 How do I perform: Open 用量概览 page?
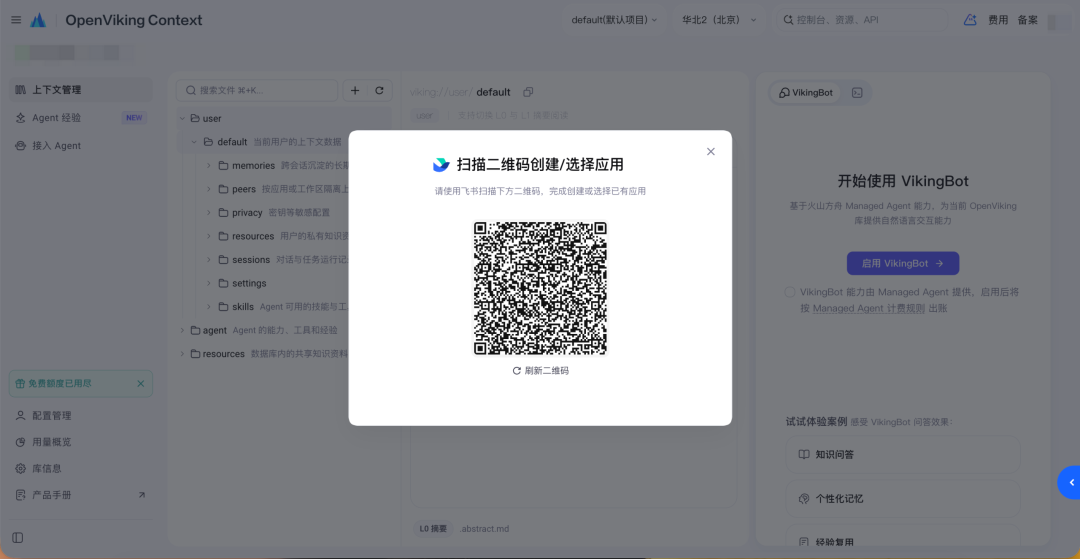pyautogui.click(x=81, y=442)
